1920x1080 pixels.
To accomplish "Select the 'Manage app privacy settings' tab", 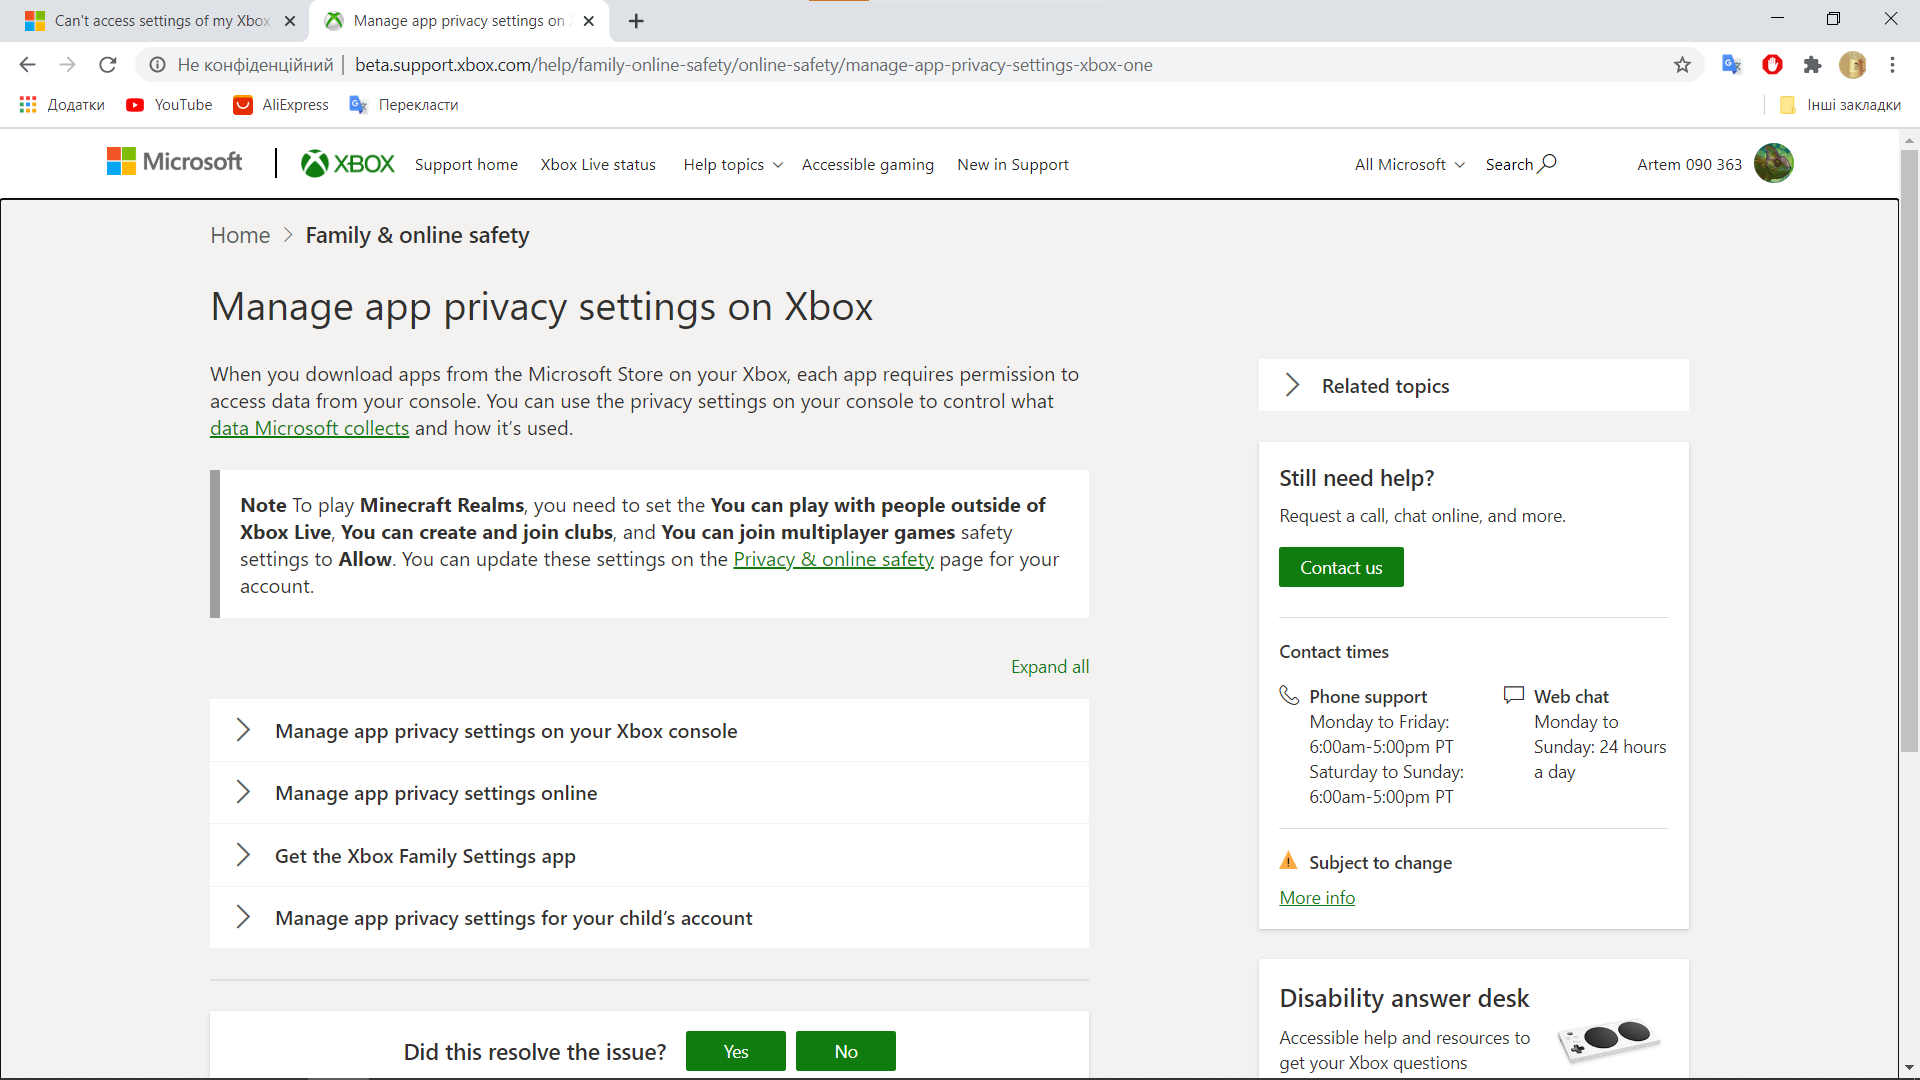I will (459, 21).
